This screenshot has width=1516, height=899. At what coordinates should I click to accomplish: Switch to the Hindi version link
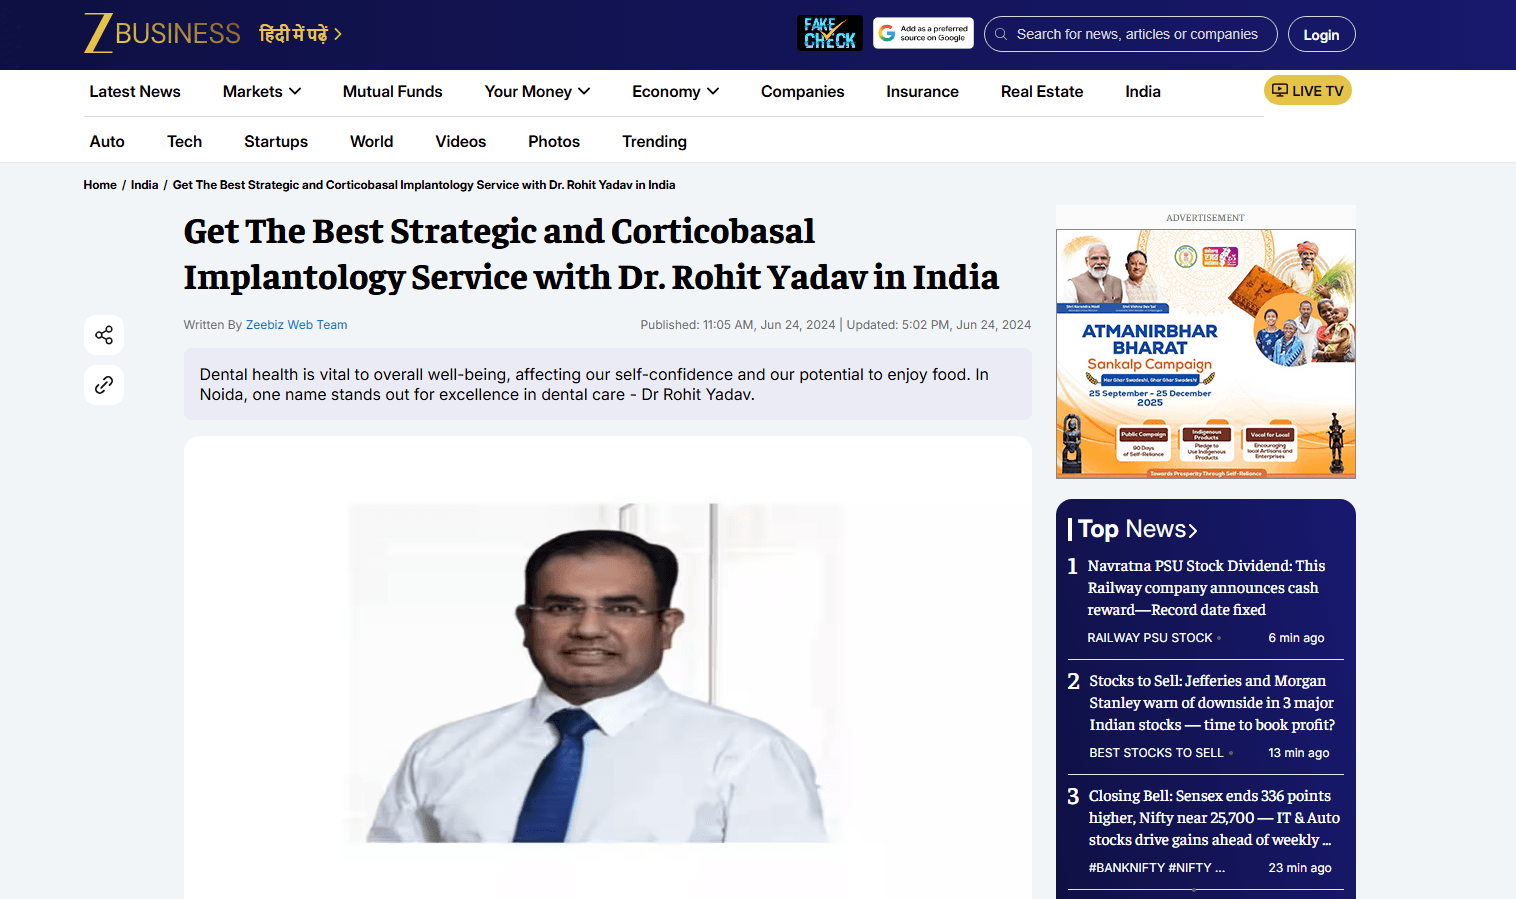[300, 34]
